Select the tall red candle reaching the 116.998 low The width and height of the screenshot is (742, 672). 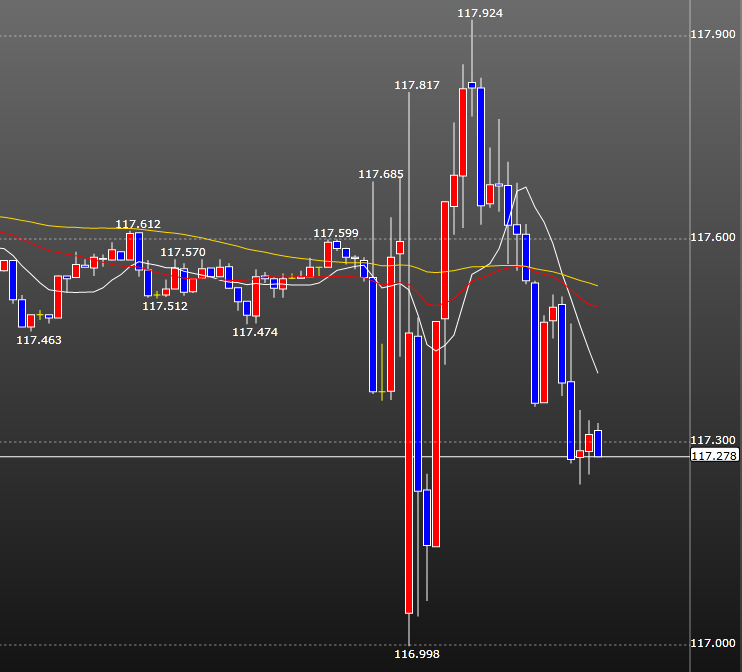pyautogui.click(x=409, y=473)
